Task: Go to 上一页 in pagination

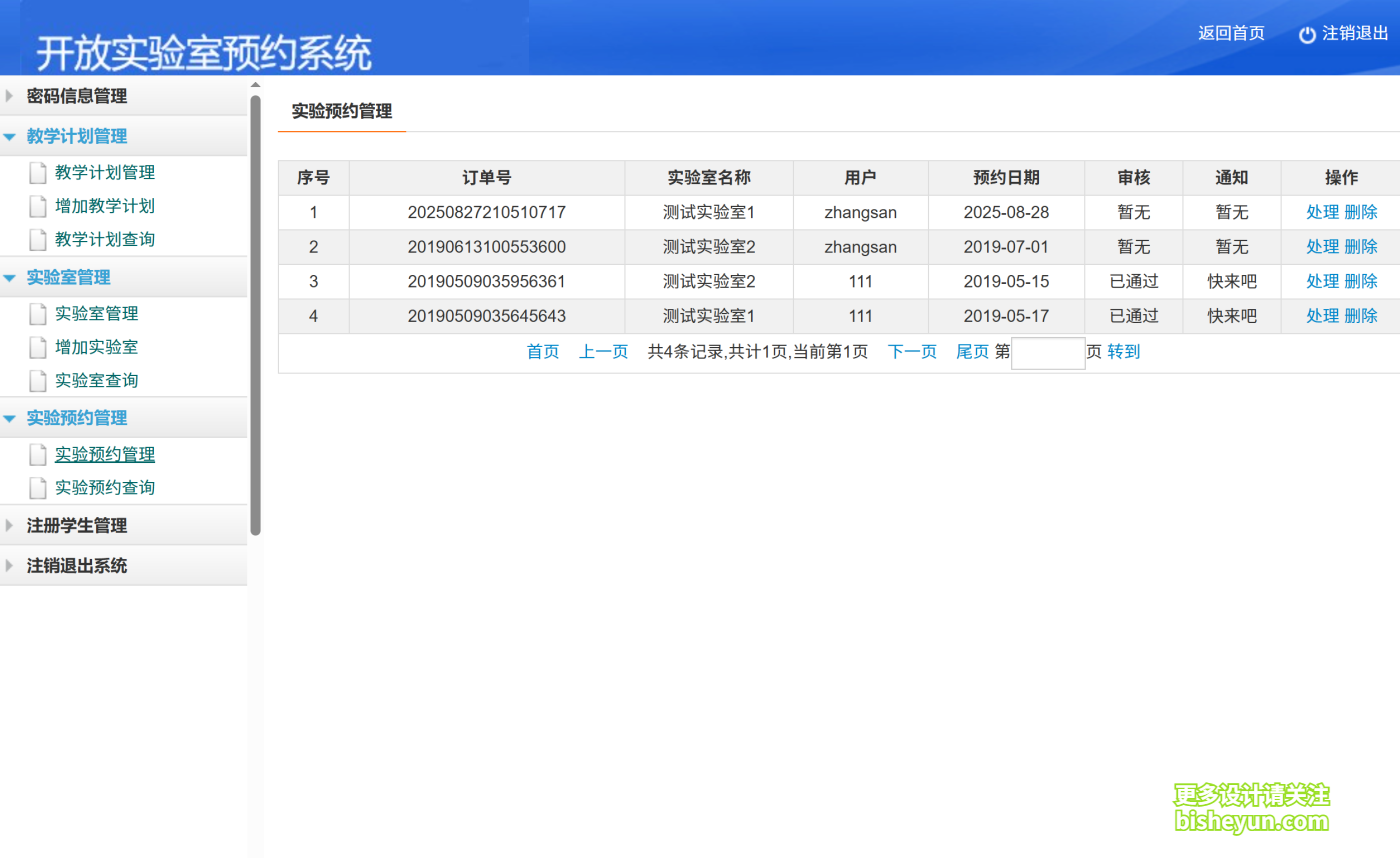Action: [603, 352]
